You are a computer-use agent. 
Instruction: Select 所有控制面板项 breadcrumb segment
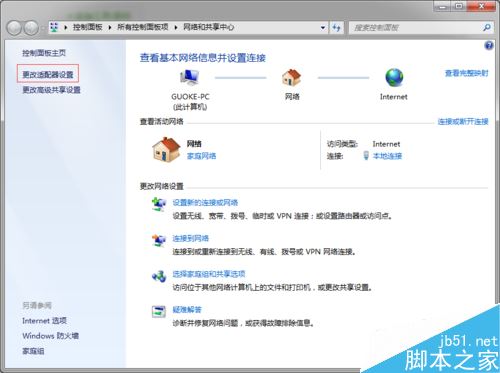143,27
